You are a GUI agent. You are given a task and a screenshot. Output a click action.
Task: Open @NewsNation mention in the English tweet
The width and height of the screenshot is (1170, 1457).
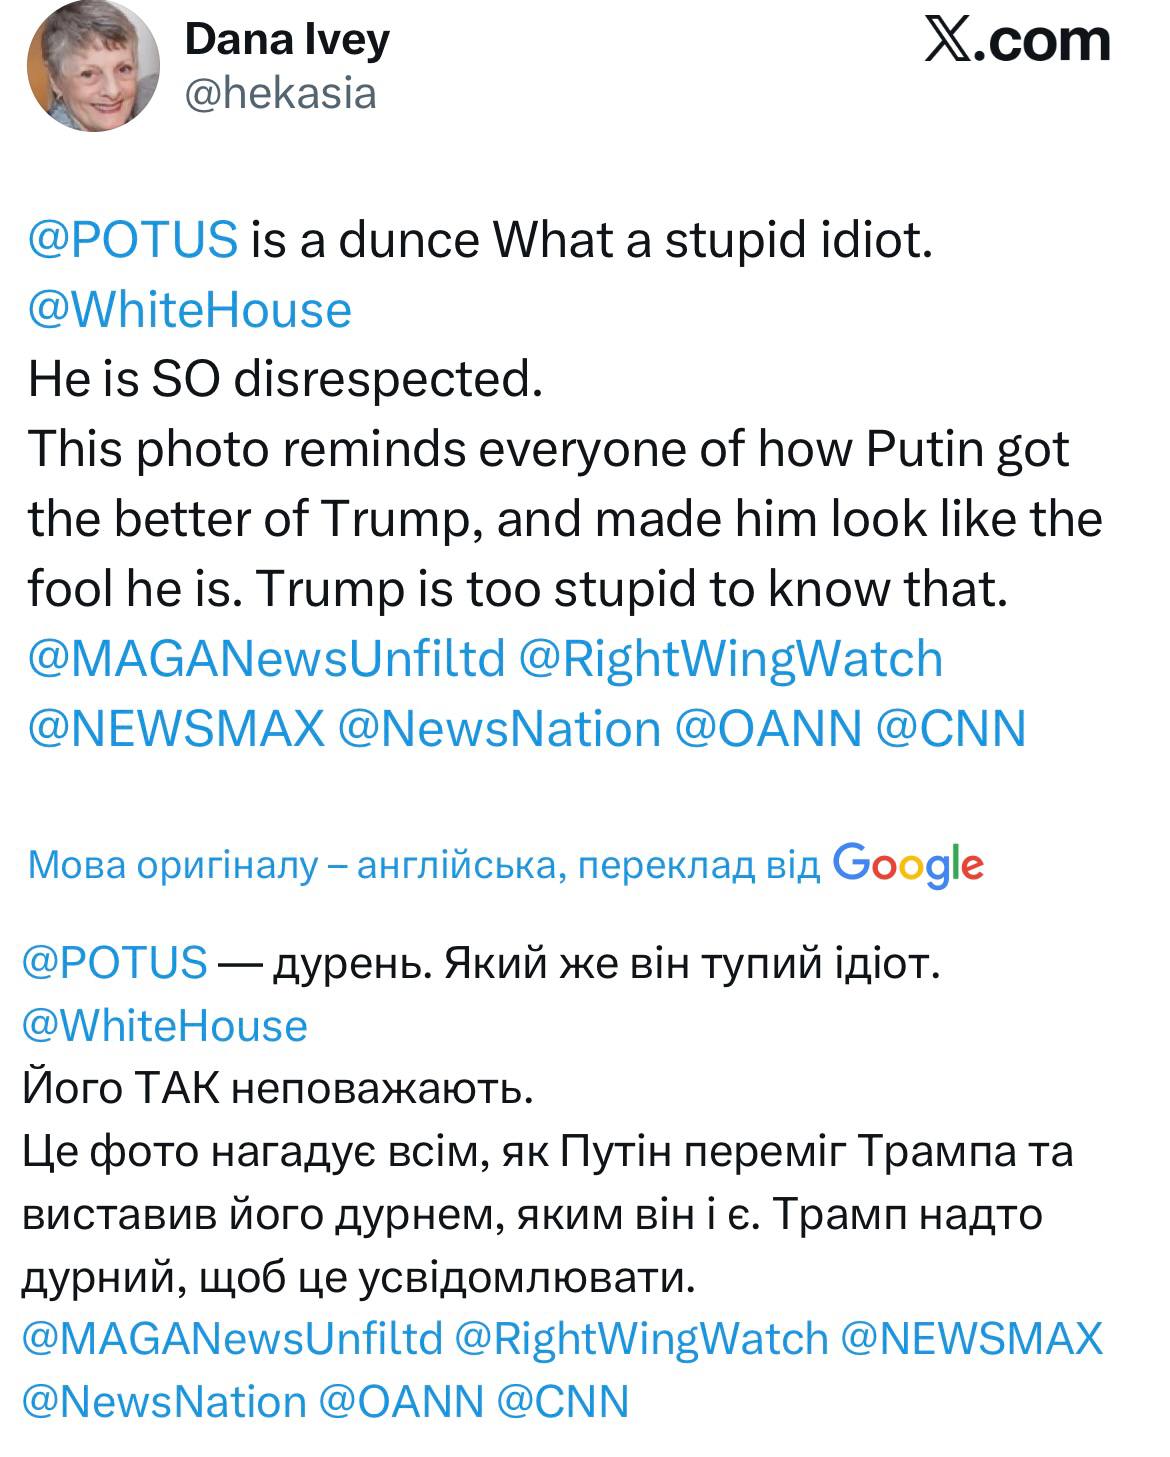[x=500, y=729]
